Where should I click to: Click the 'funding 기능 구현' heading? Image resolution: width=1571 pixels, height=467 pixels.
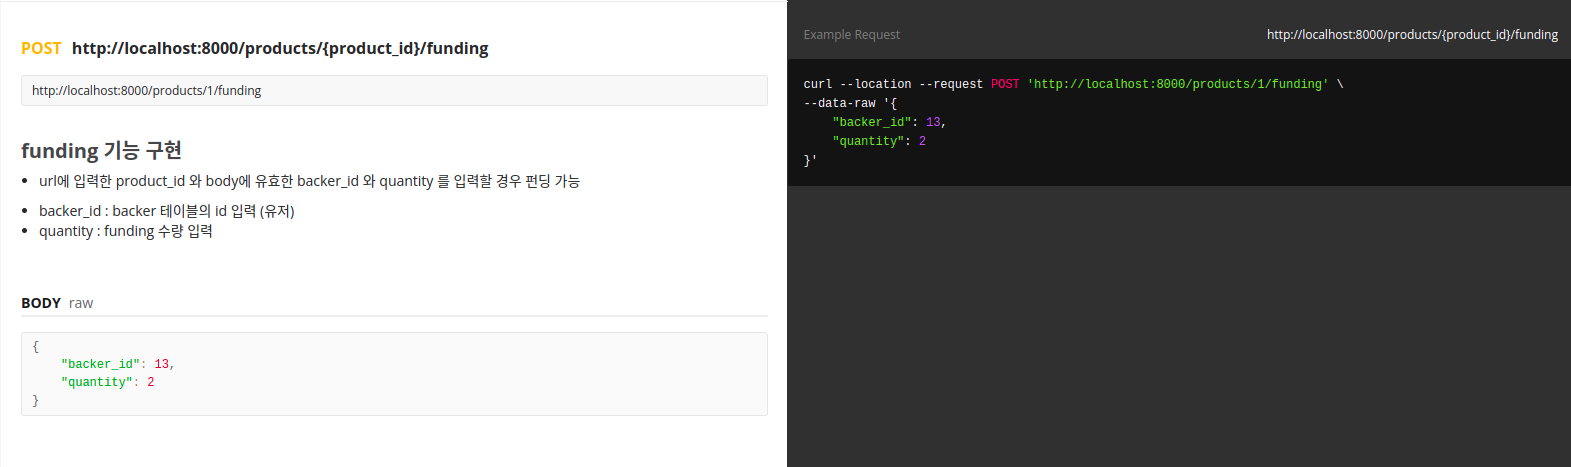tap(101, 150)
